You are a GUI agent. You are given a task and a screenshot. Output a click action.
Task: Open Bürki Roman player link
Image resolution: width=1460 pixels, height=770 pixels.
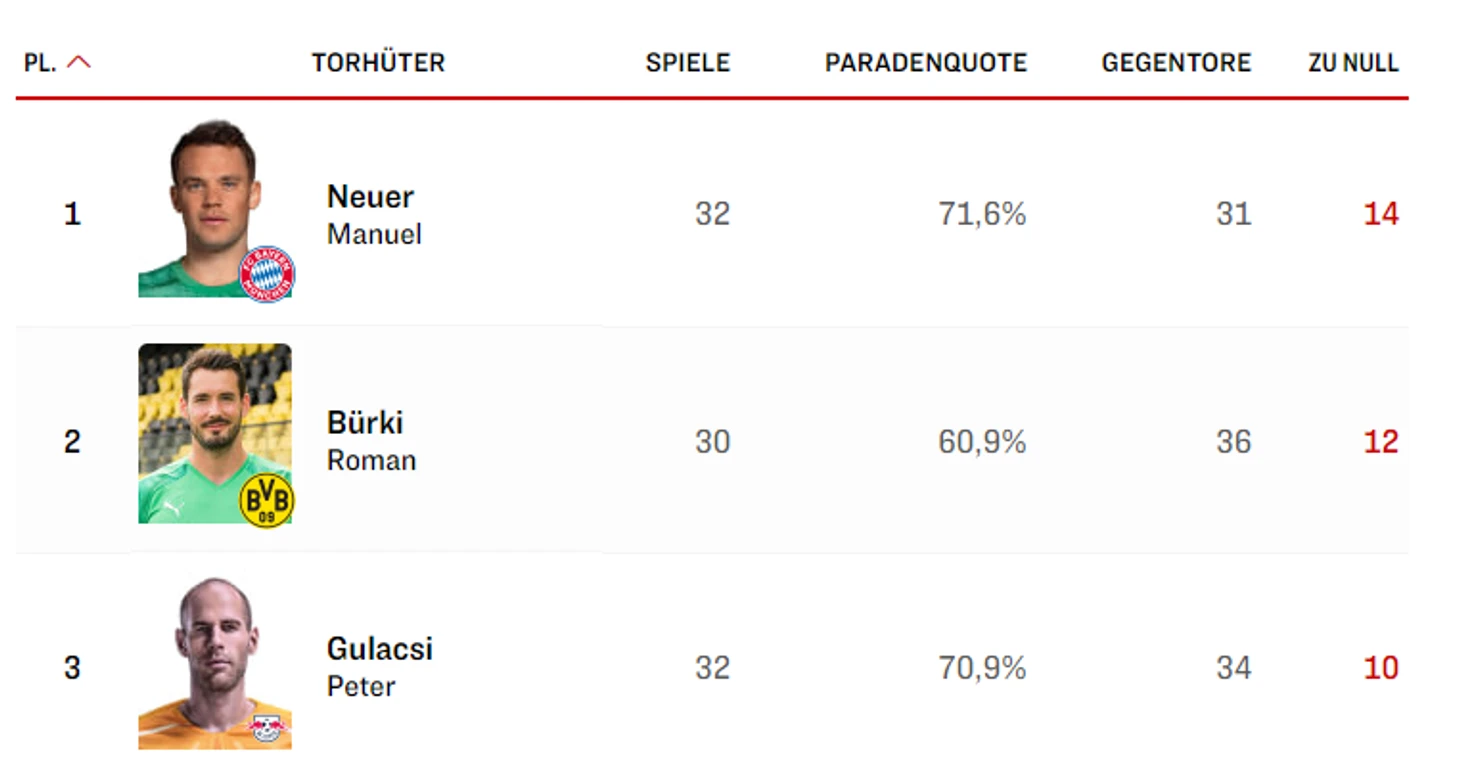(371, 440)
